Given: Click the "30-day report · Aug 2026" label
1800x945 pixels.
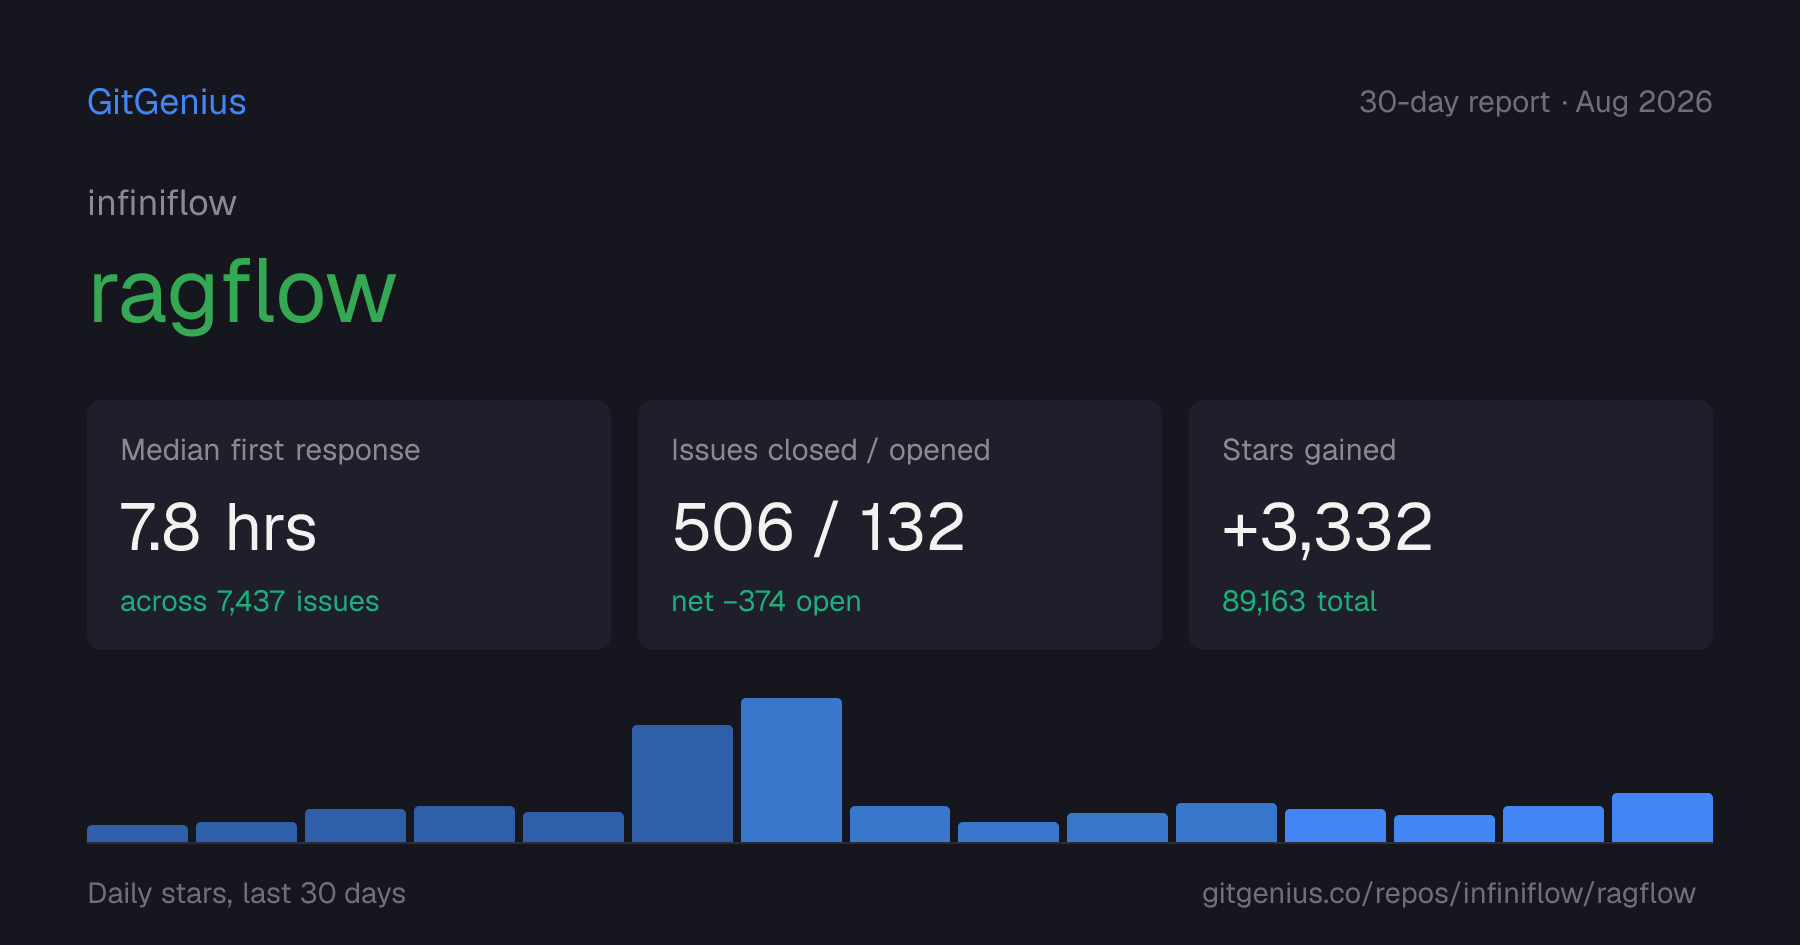Looking at the screenshot, I should [x=1535, y=102].
